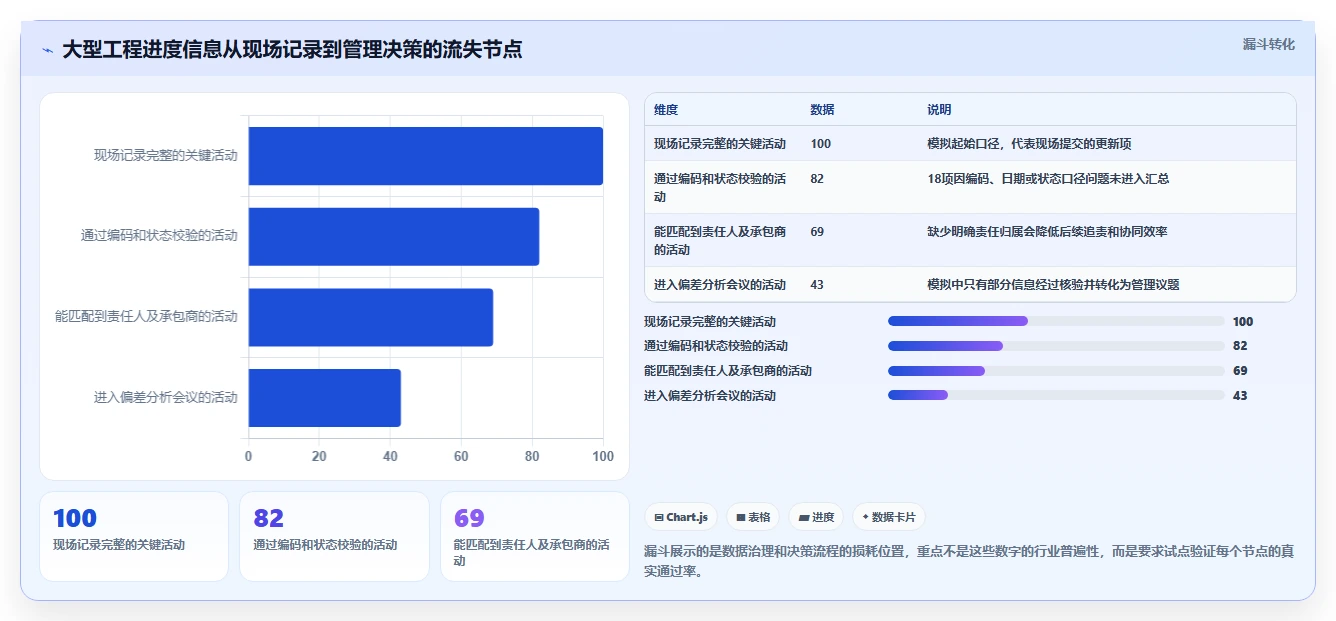Click the table data value 100
The image size is (1336, 621).
point(821,144)
